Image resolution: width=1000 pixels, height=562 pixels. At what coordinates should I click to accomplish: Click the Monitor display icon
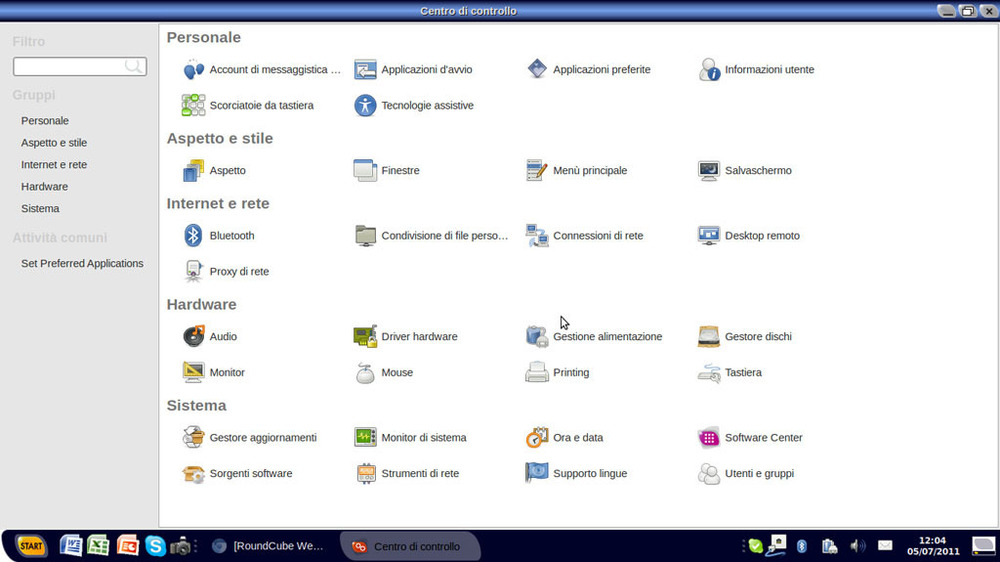coord(193,372)
